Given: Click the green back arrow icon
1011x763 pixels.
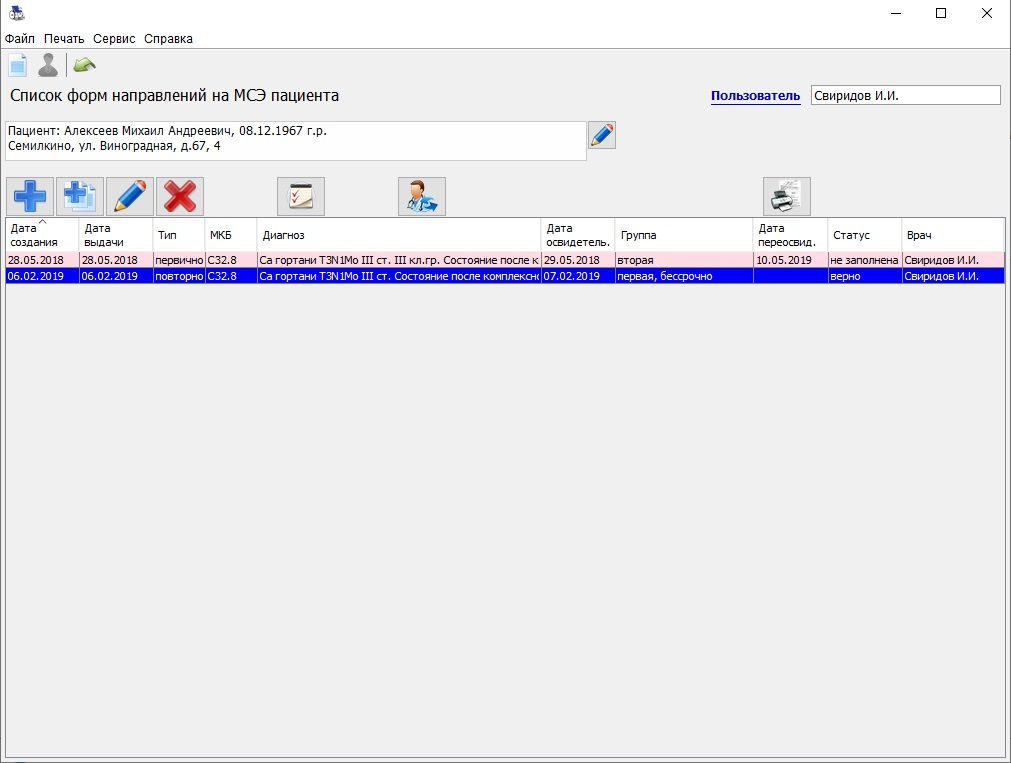Looking at the screenshot, I should pos(84,64).
